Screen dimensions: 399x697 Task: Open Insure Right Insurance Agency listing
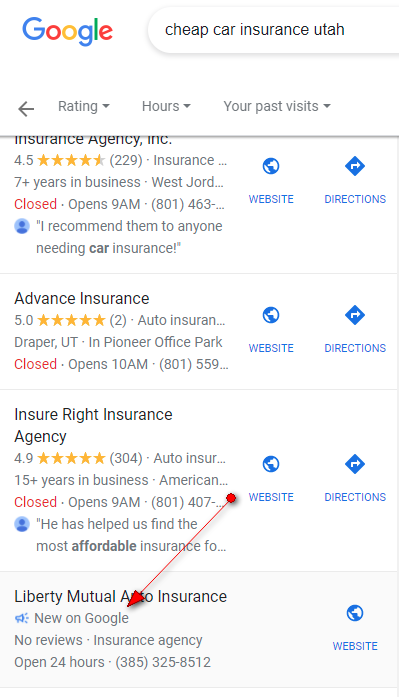tap(93, 425)
